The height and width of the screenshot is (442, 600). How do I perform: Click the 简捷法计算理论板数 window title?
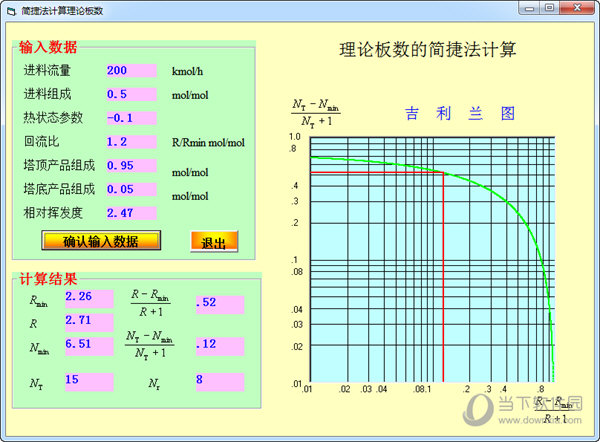pyautogui.click(x=62, y=11)
